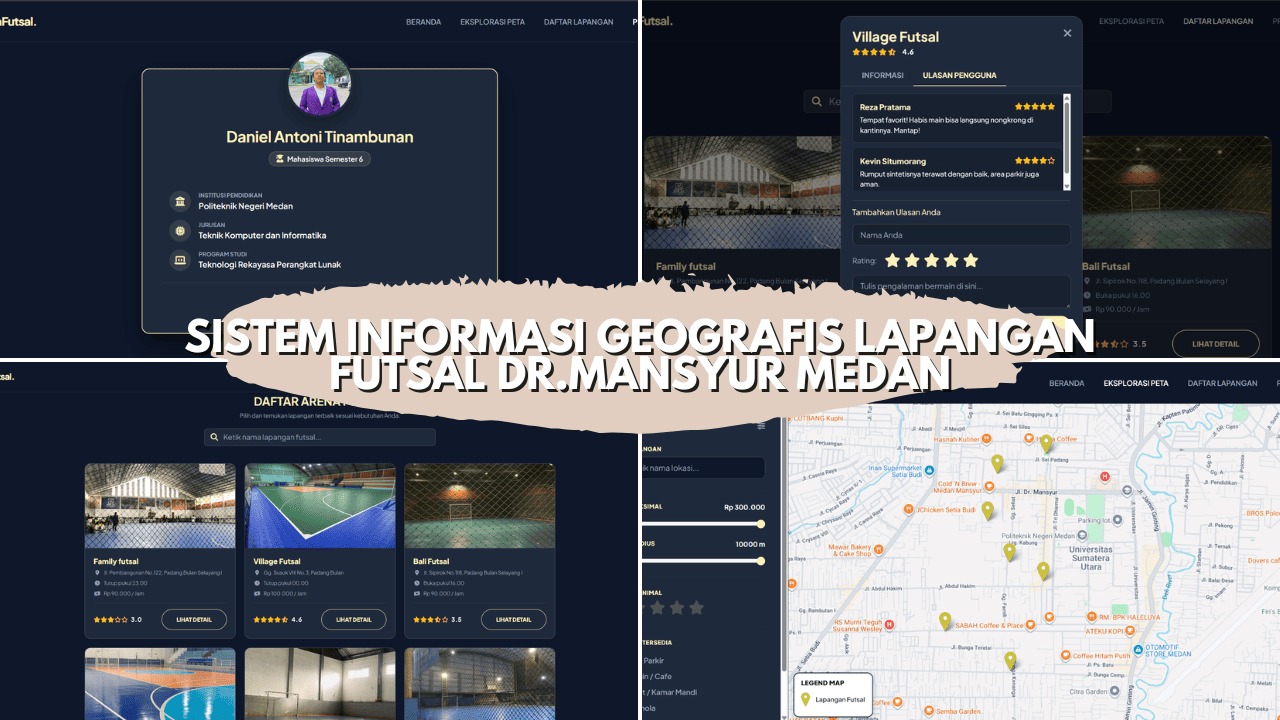Switch to the ULASAN PENGGUNA tab

pyautogui.click(x=959, y=75)
